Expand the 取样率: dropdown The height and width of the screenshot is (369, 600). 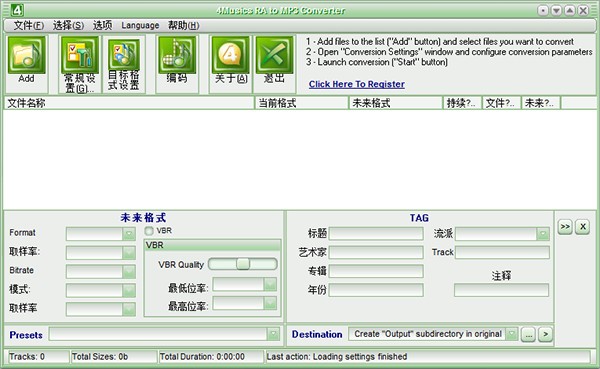[129, 252]
